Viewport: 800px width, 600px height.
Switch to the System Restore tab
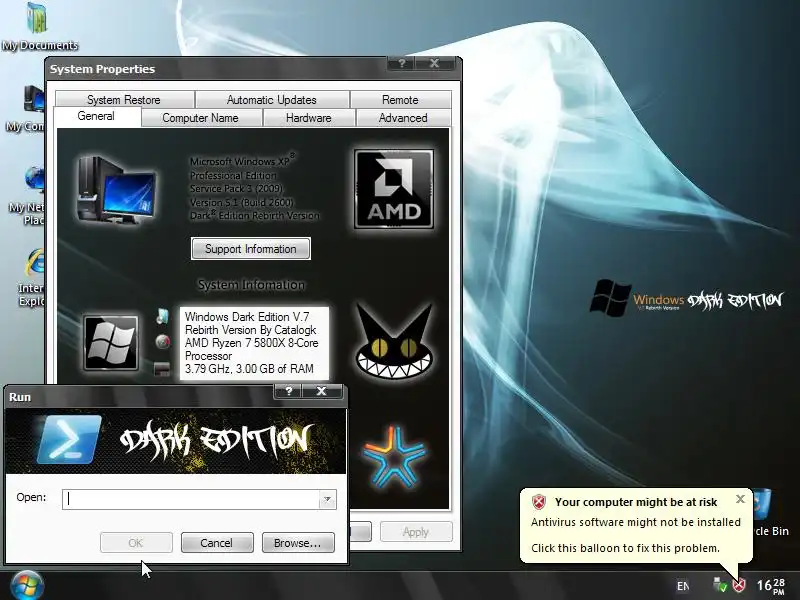pos(124,99)
